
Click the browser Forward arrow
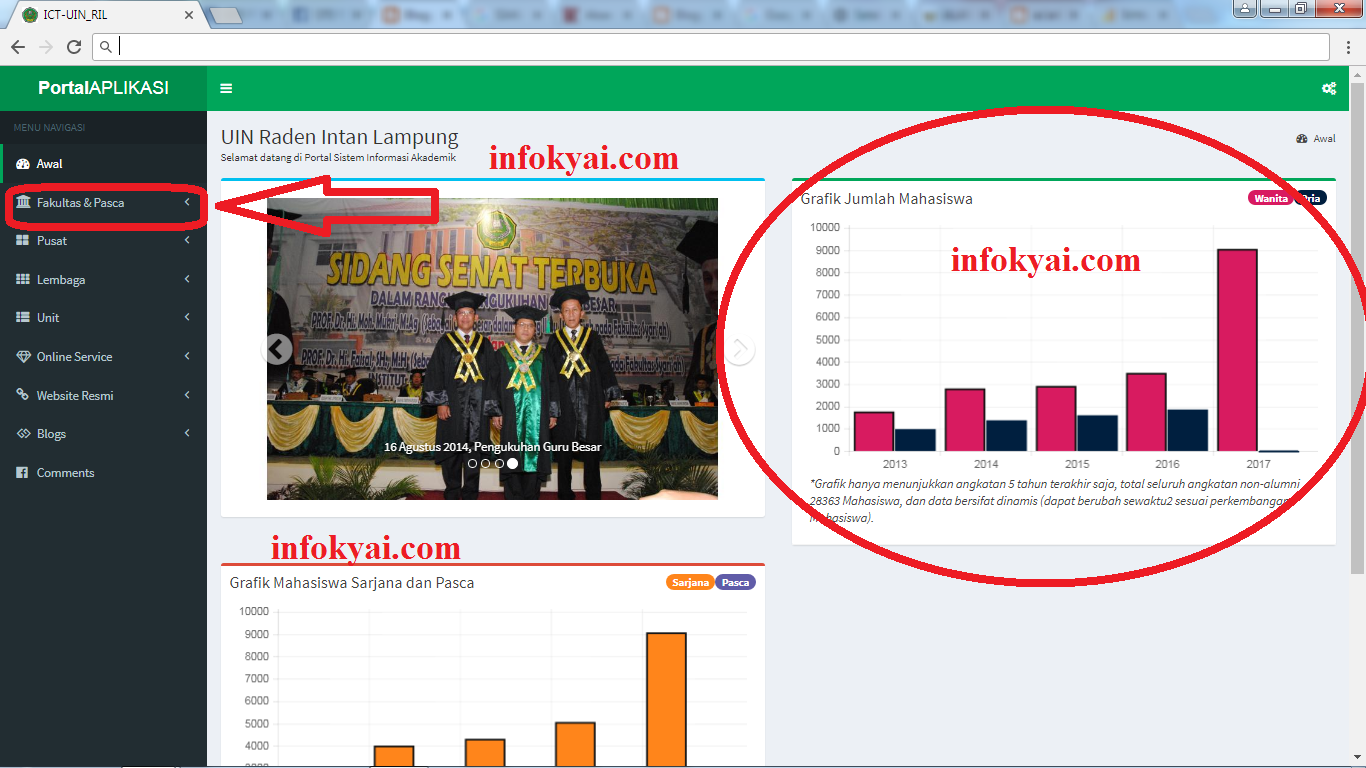point(46,47)
